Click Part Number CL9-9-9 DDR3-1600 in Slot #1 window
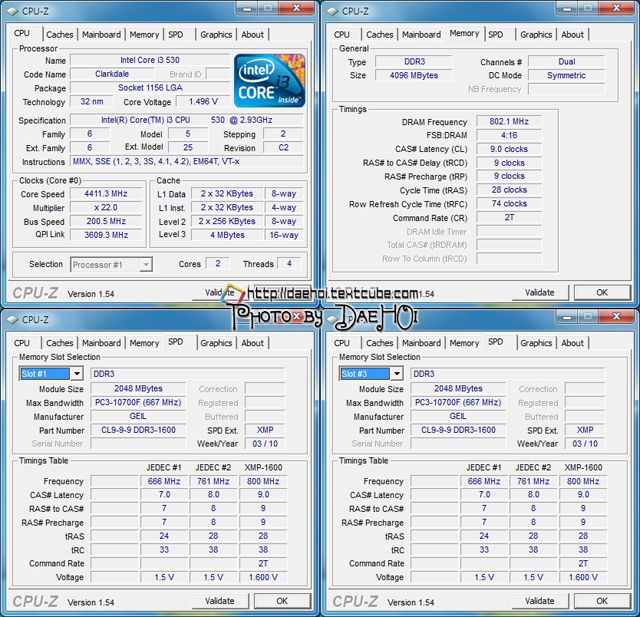Screen dimensions: 640x617 138,430
